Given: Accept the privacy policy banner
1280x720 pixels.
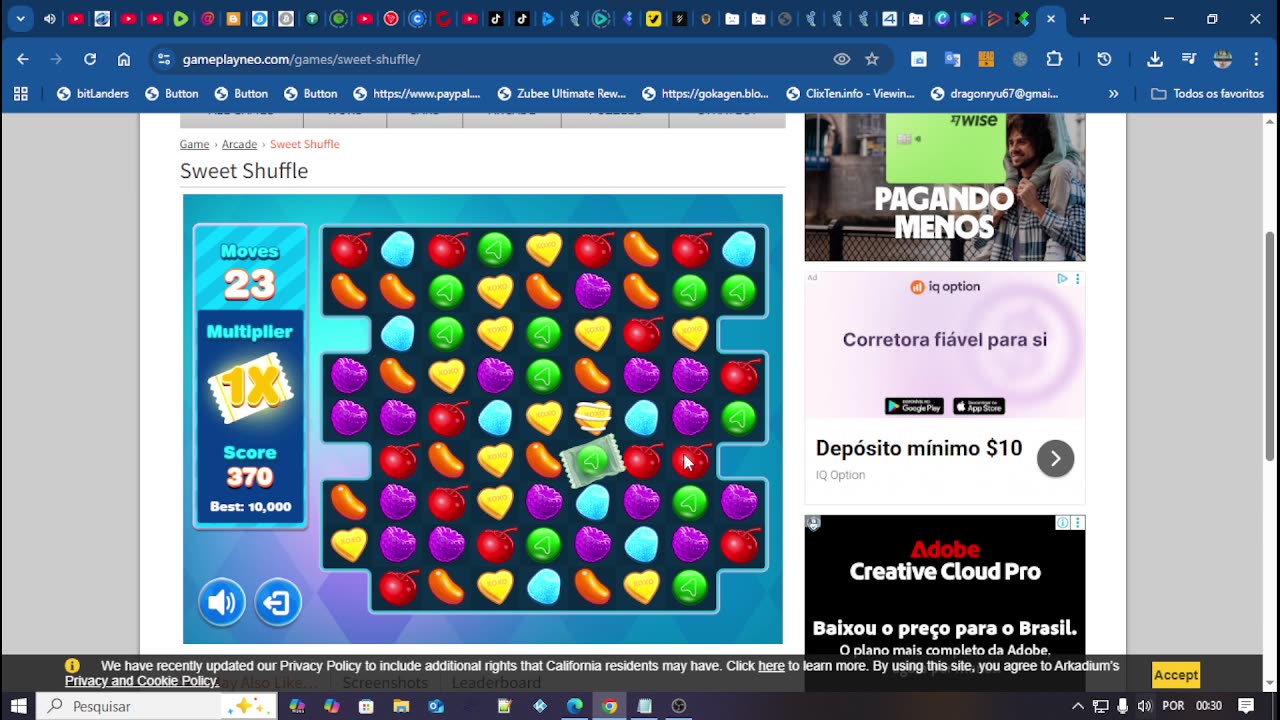Looking at the screenshot, I should pos(1176,675).
